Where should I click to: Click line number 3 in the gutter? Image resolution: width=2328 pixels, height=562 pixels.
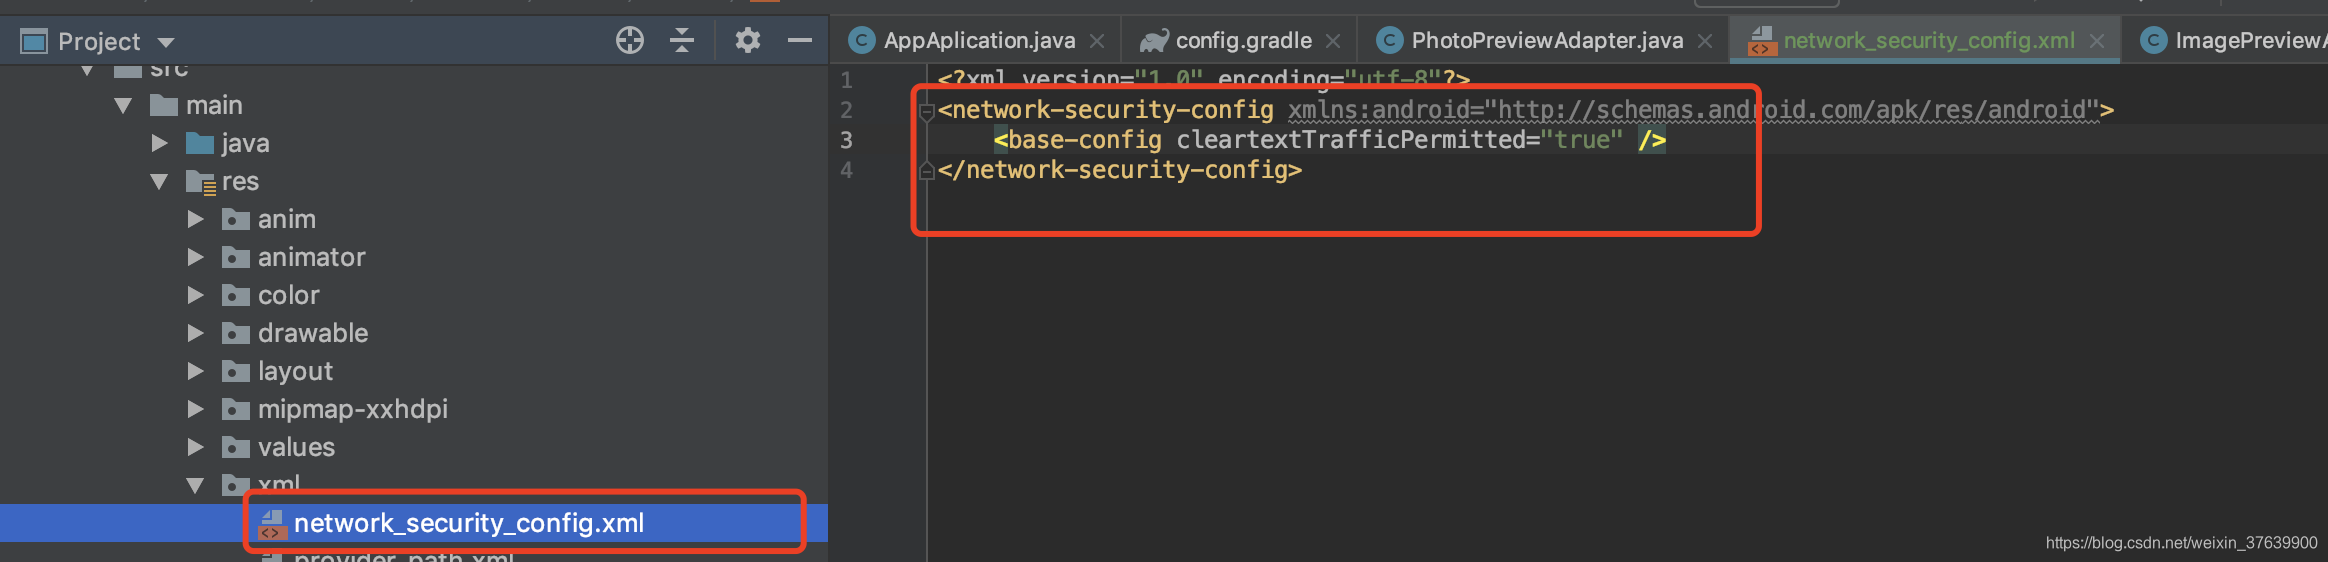pyautogui.click(x=846, y=140)
